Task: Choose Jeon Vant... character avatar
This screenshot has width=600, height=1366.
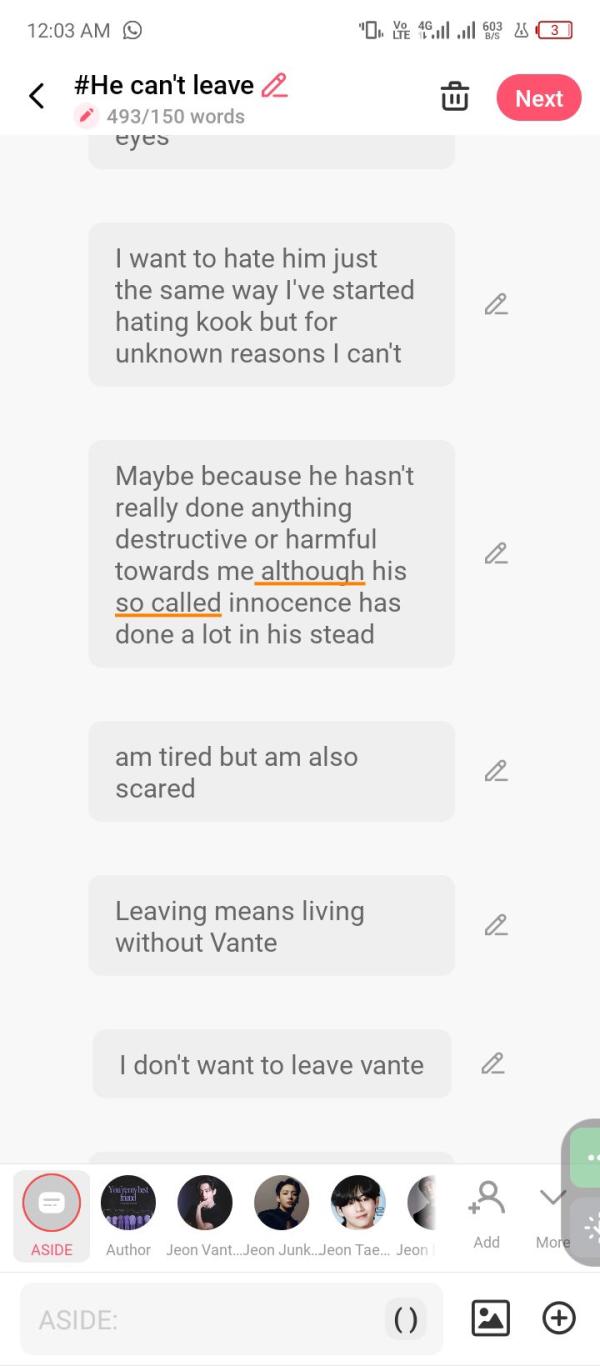Action: [x=205, y=1215]
